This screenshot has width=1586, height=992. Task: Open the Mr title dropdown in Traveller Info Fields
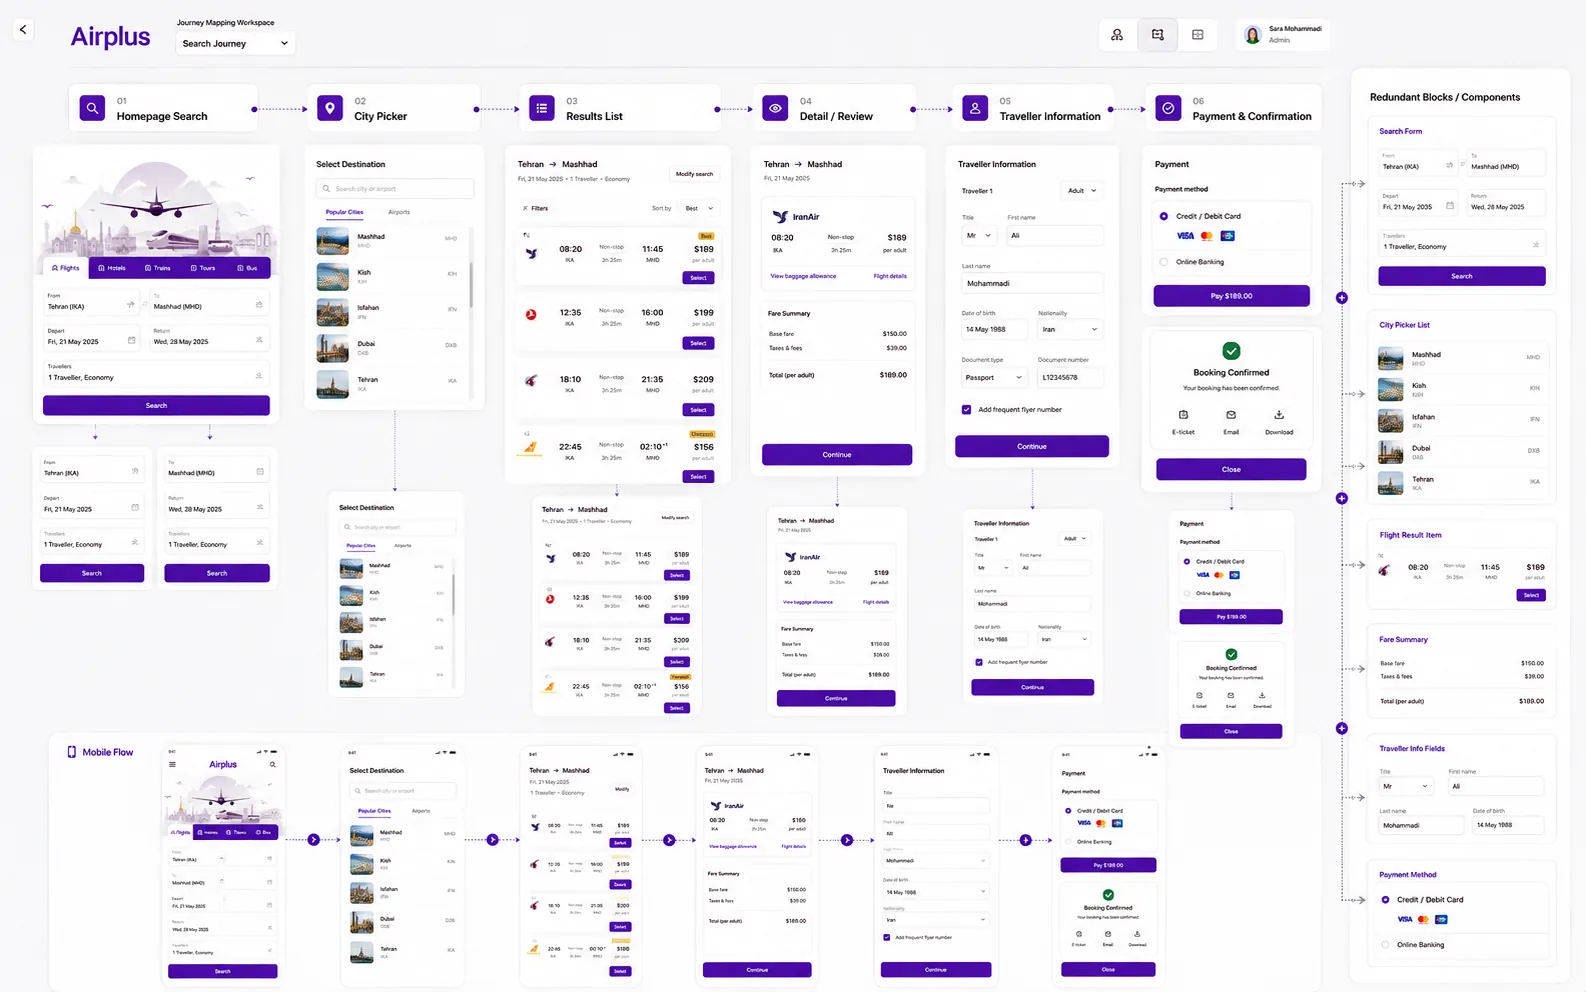(1407, 786)
